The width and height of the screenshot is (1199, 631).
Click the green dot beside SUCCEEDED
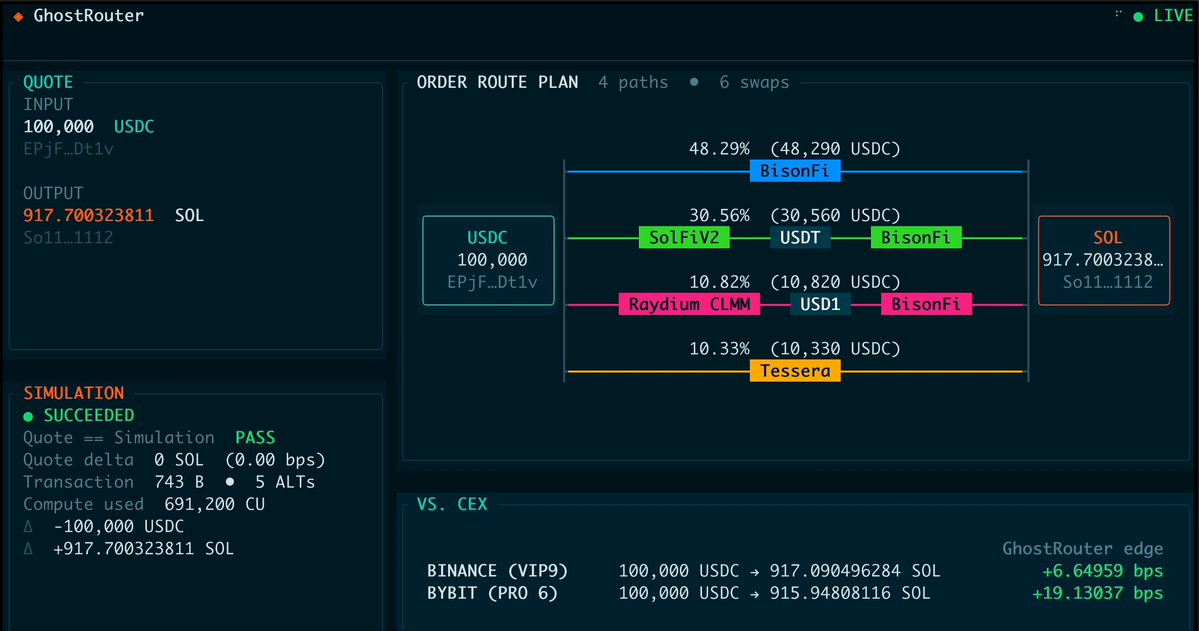click(x=28, y=416)
